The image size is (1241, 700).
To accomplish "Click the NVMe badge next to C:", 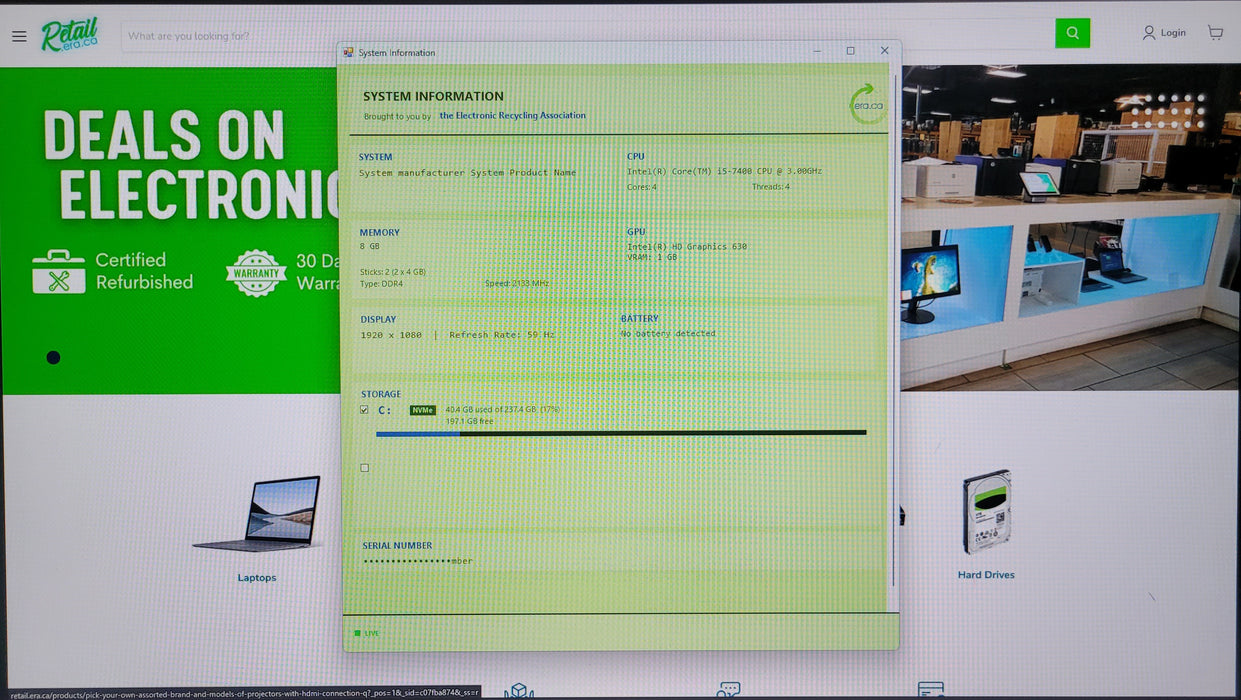I will point(423,410).
